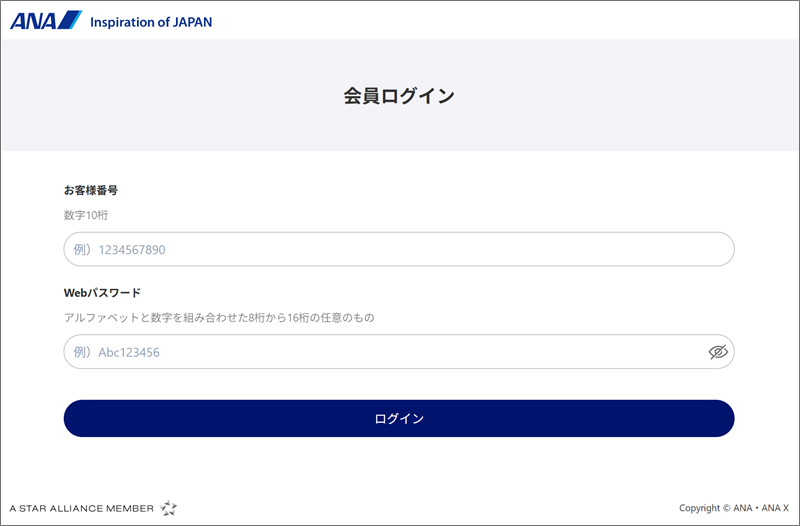Toggle Web password visibility eye icon

pos(718,352)
